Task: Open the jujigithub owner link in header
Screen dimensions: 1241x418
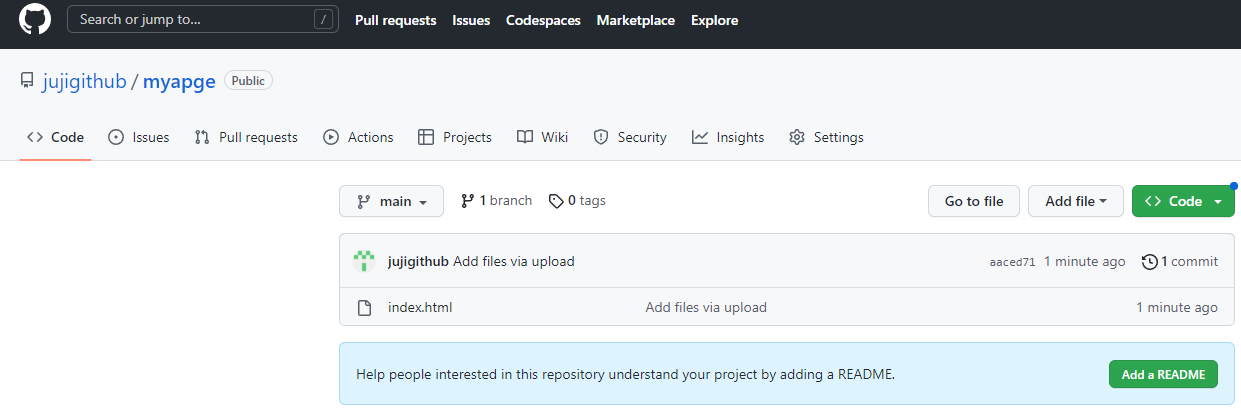Action: tap(85, 82)
